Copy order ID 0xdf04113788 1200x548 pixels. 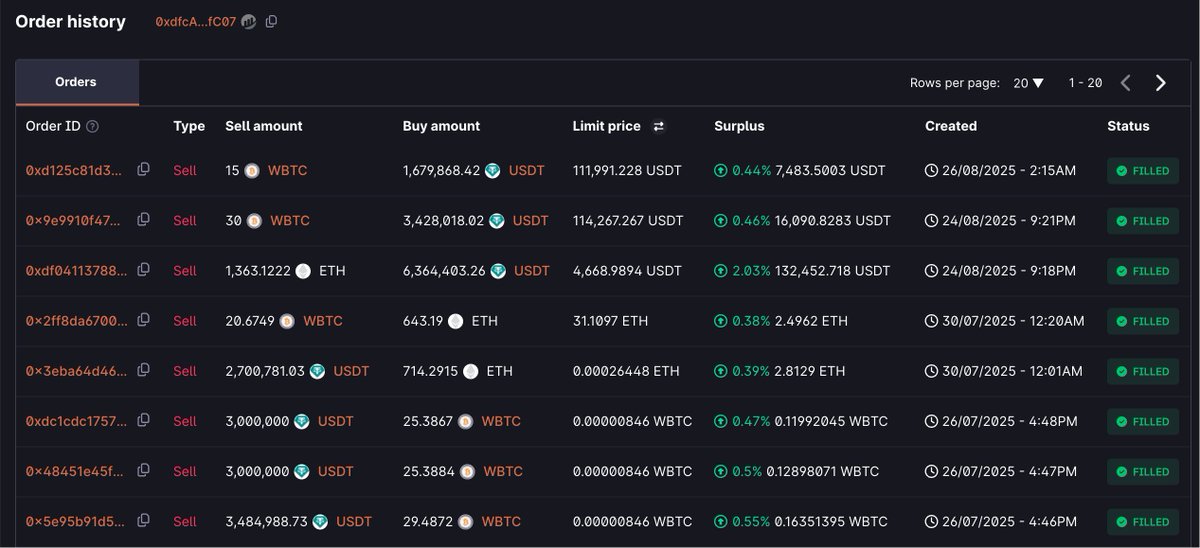pos(143,270)
